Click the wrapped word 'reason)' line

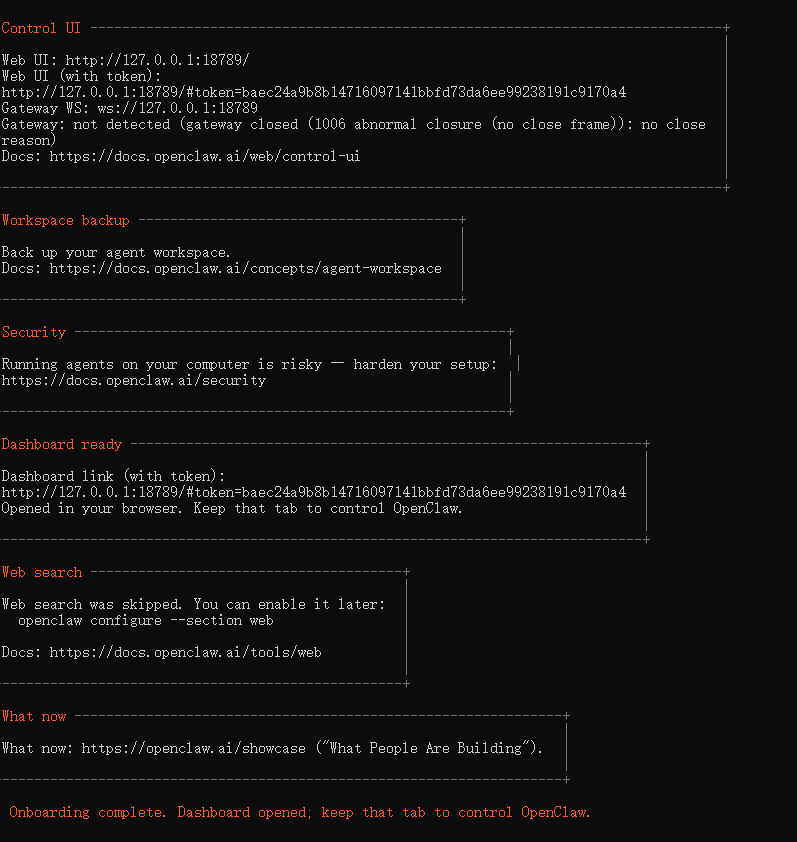coord(28,141)
